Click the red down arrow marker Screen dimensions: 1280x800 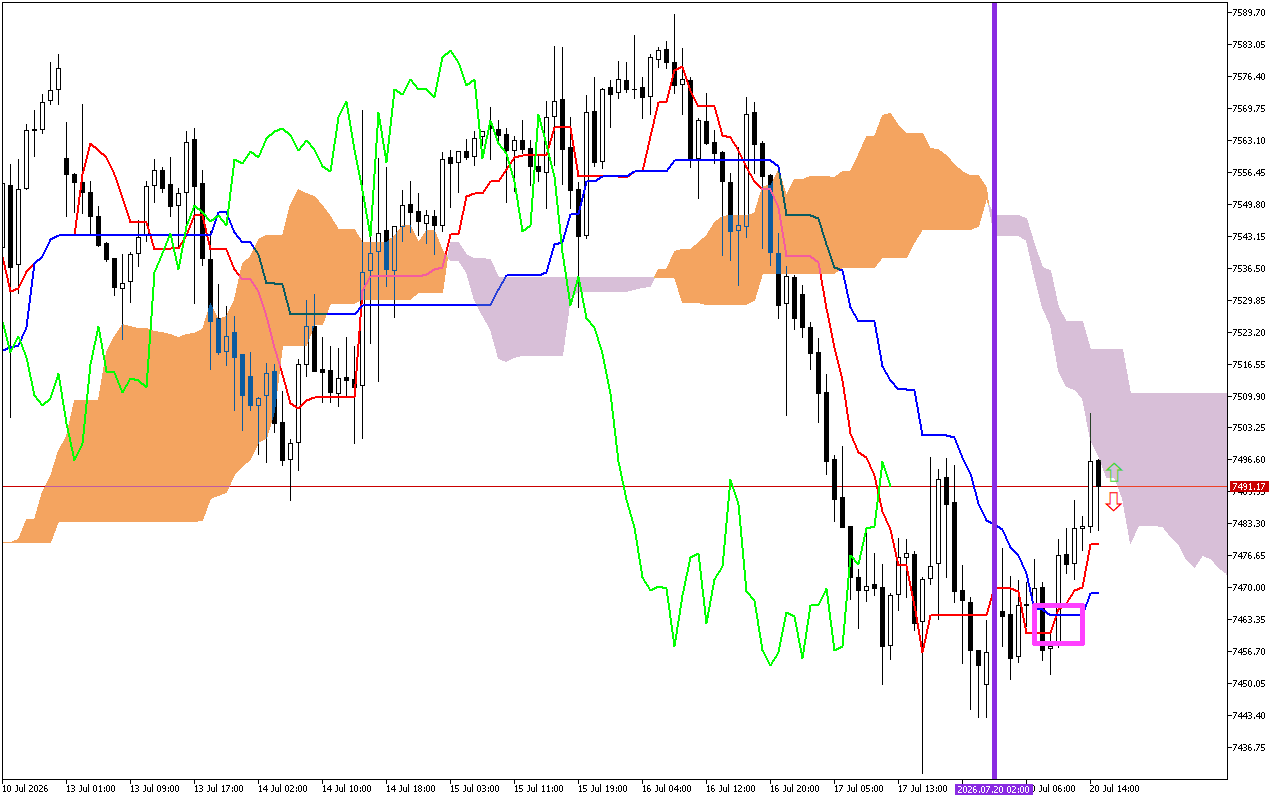coord(1114,501)
